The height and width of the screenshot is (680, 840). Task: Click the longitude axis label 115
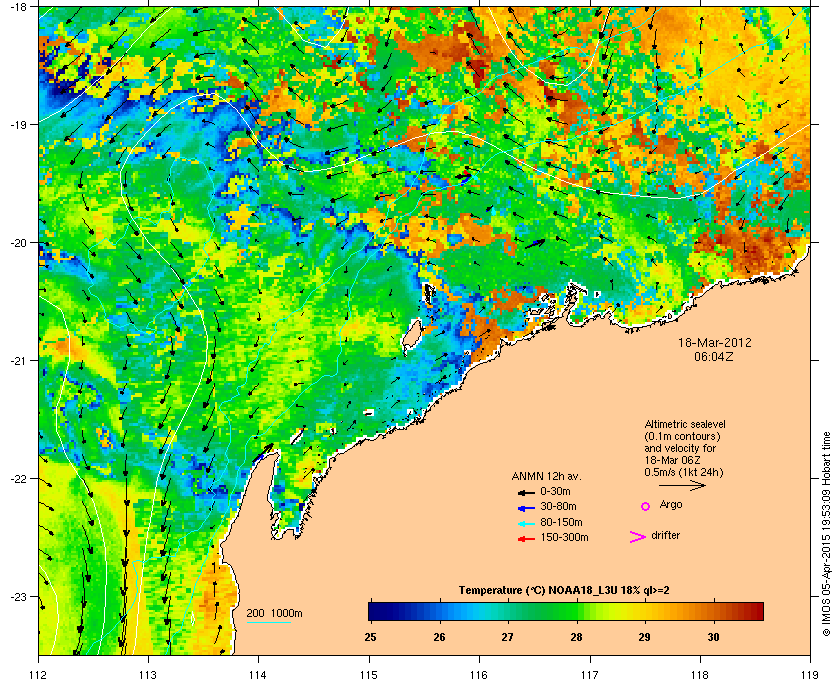tap(369, 675)
